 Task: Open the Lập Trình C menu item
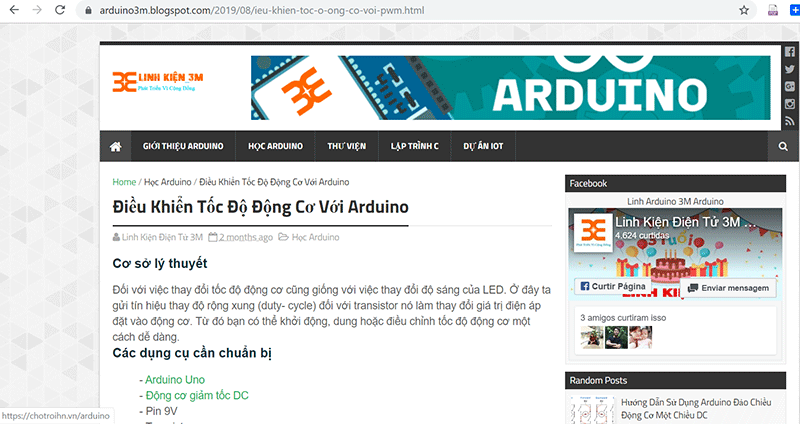415,146
